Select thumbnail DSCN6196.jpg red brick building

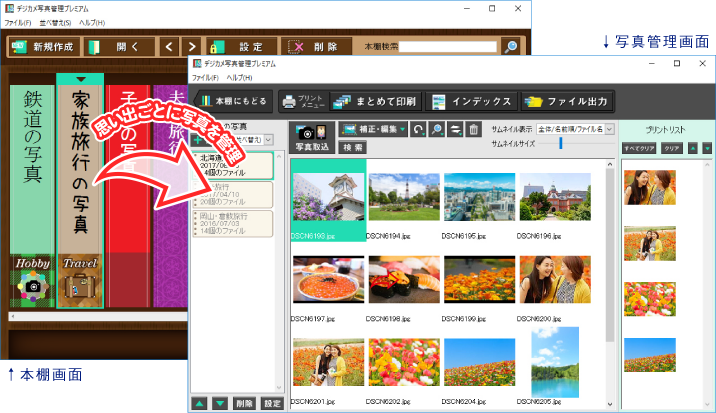pos(555,197)
